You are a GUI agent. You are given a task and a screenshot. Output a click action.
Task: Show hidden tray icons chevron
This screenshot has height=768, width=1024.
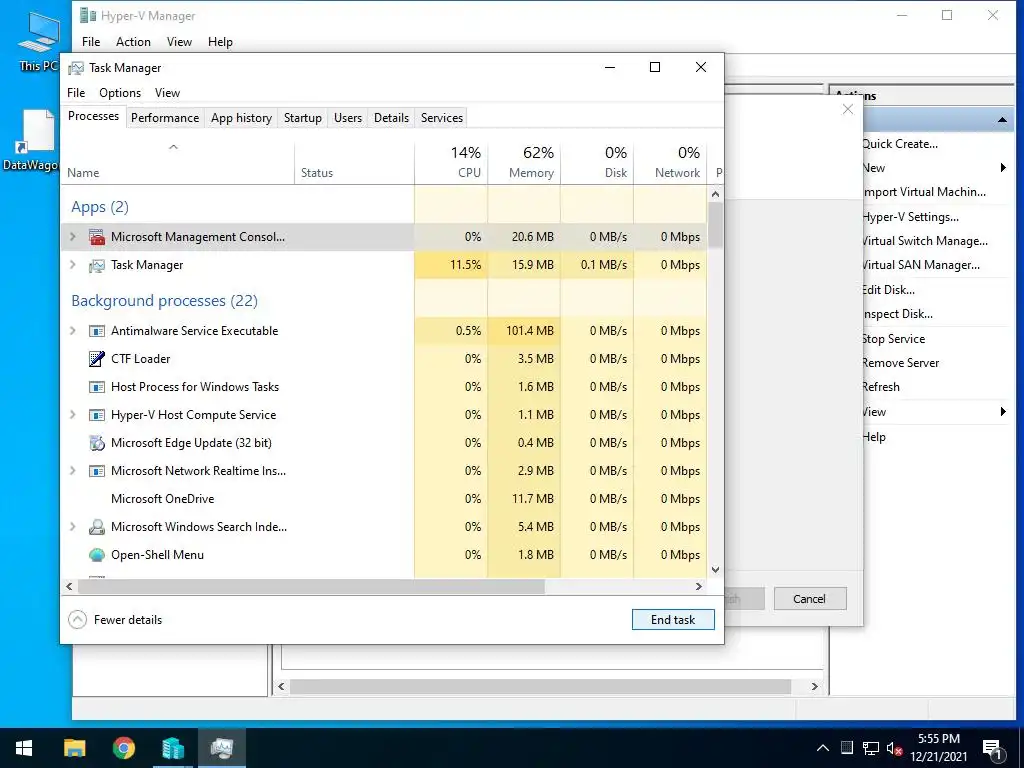823,748
